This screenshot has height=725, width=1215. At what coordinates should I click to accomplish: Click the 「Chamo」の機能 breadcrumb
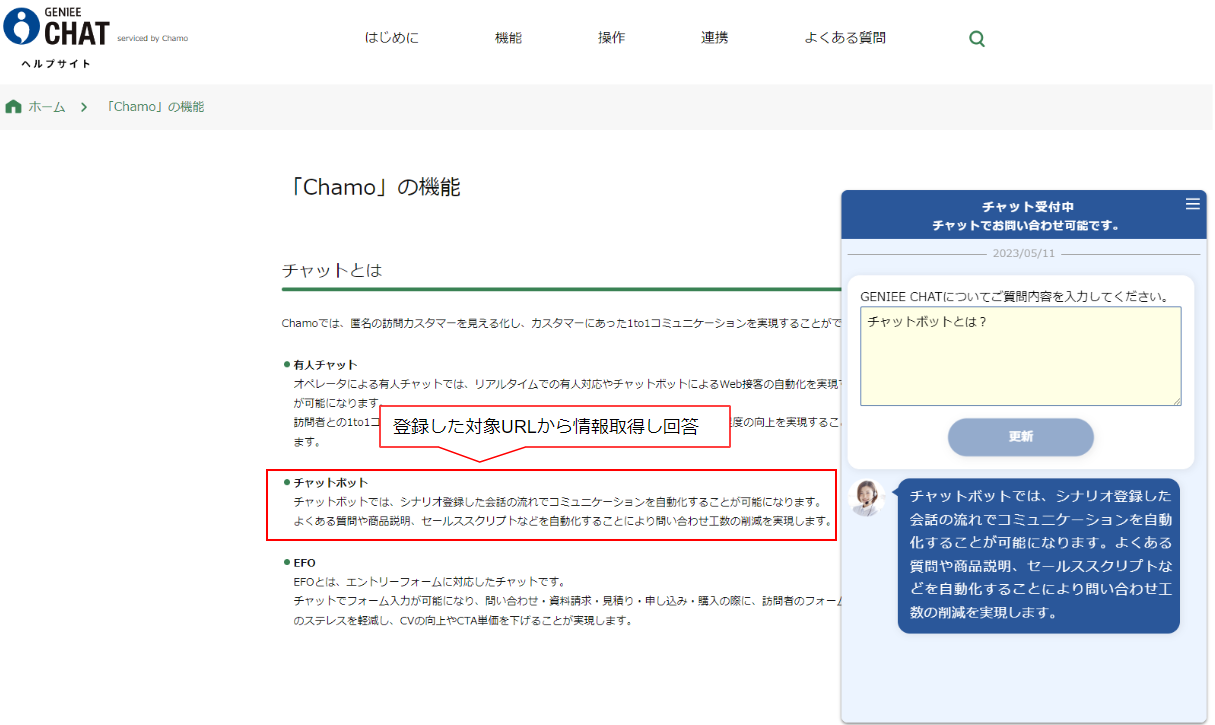pyautogui.click(x=154, y=107)
